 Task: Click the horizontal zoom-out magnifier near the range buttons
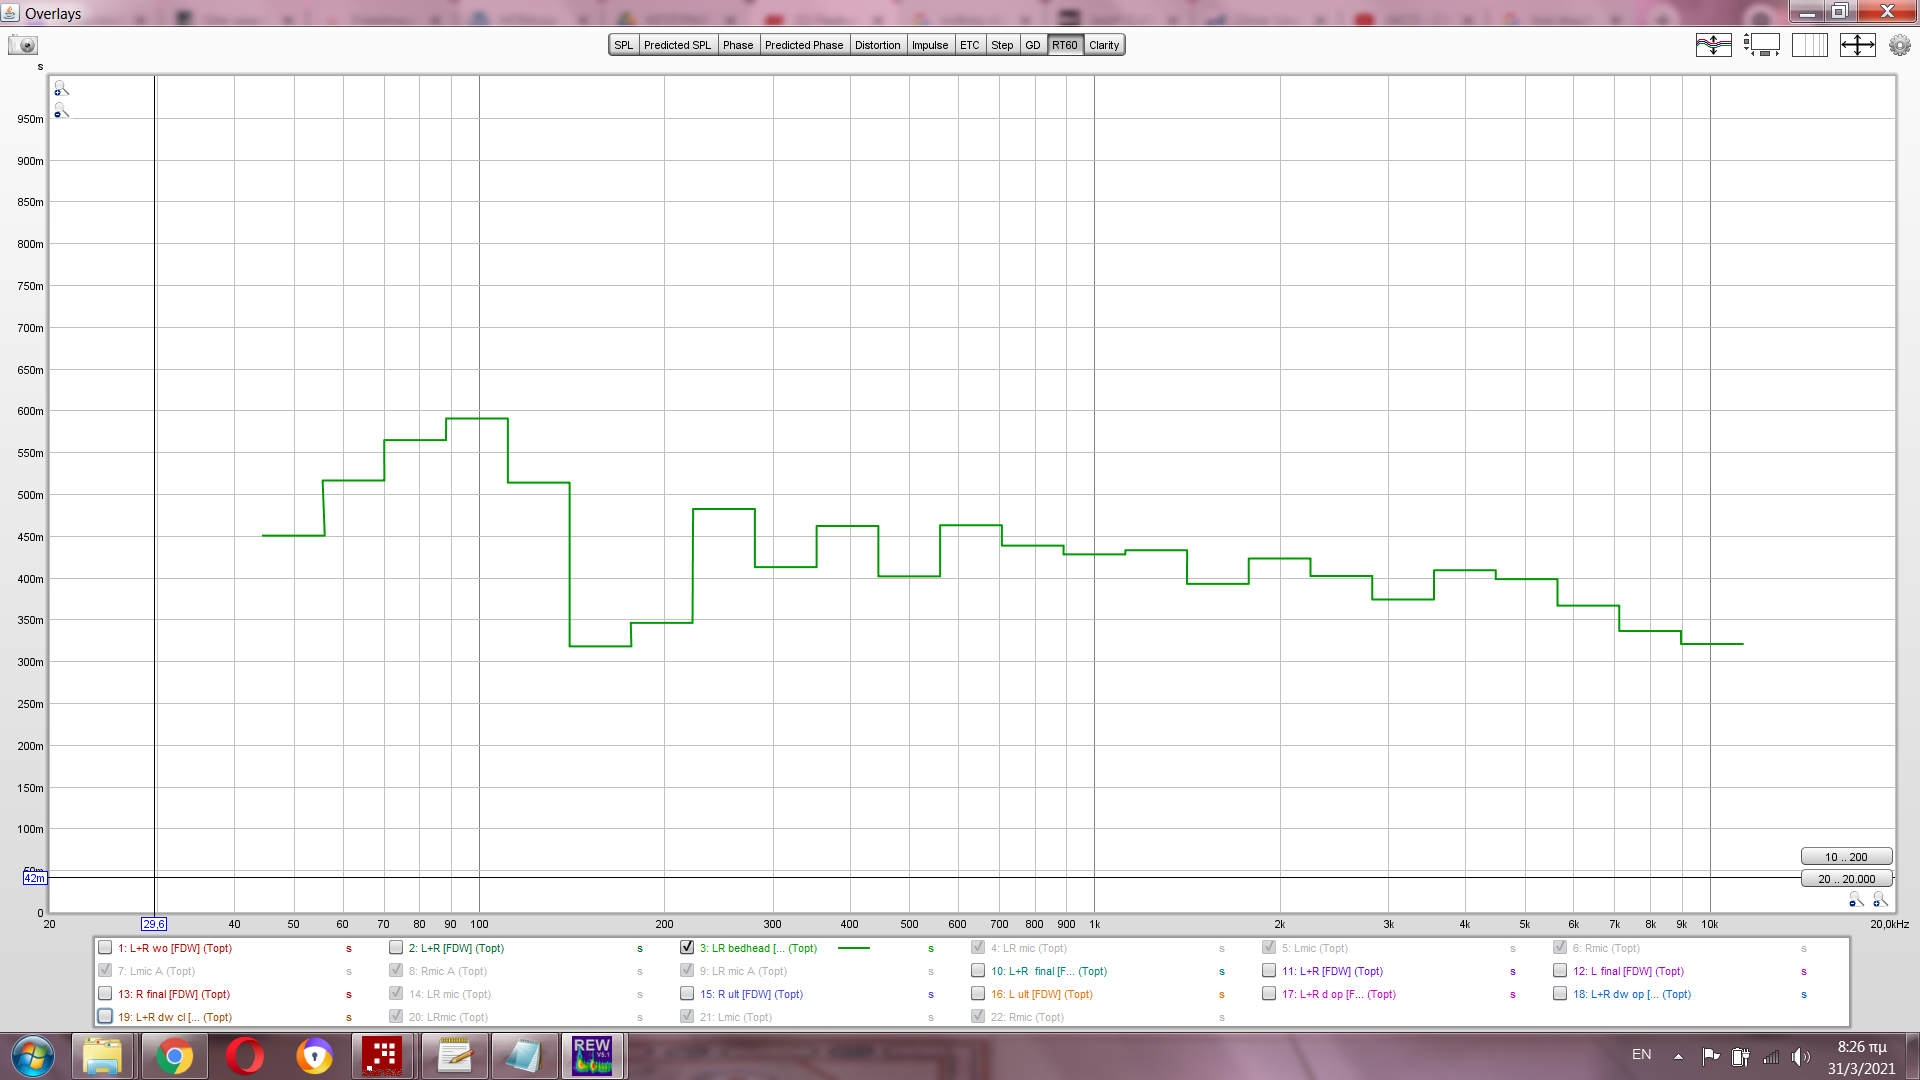click(1856, 900)
